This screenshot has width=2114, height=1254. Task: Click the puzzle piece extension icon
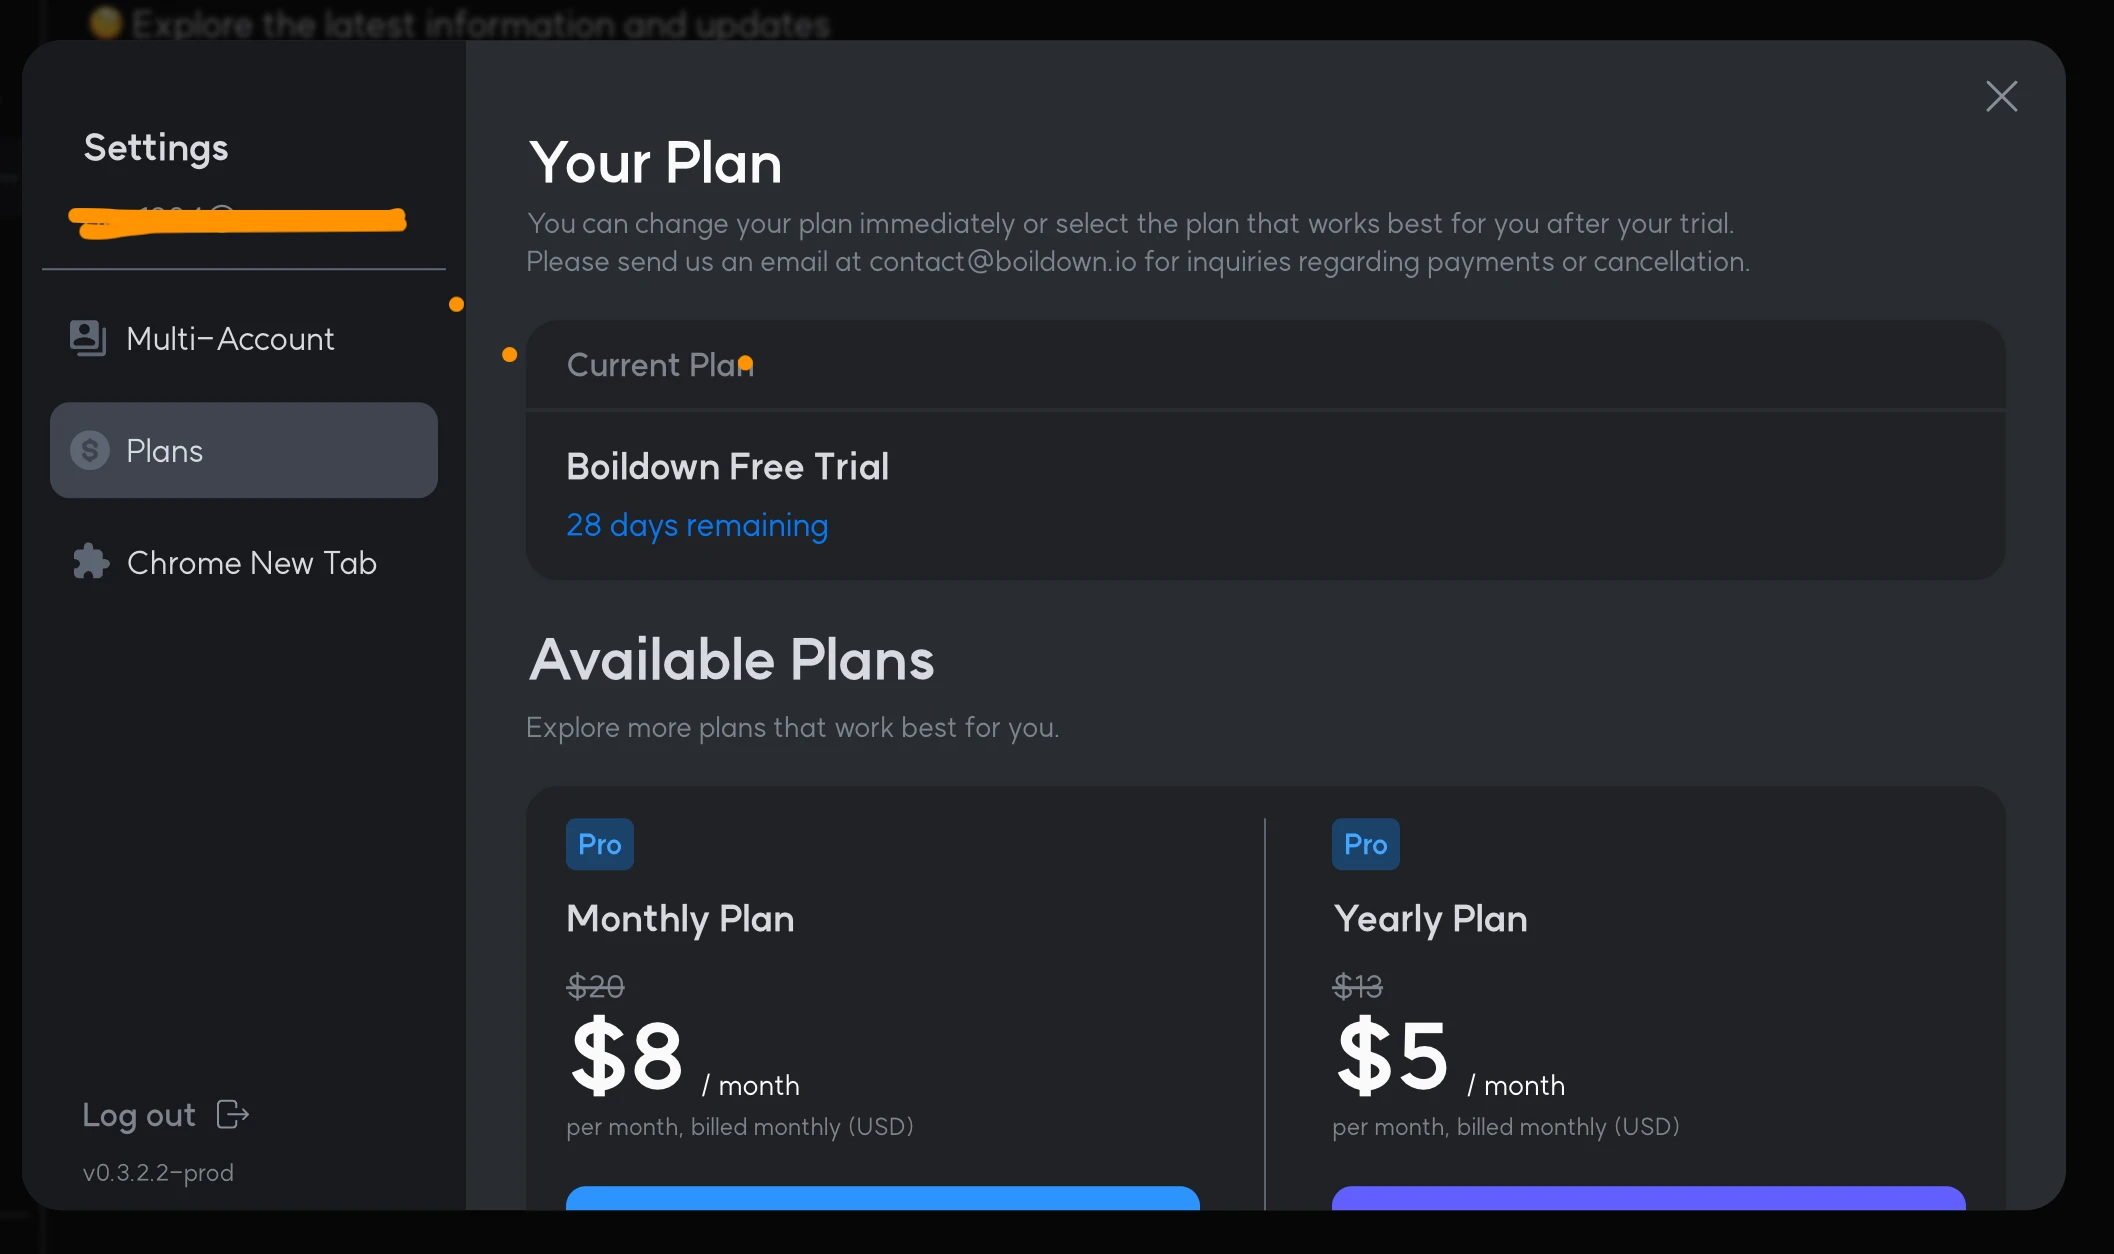coord(91,562)
